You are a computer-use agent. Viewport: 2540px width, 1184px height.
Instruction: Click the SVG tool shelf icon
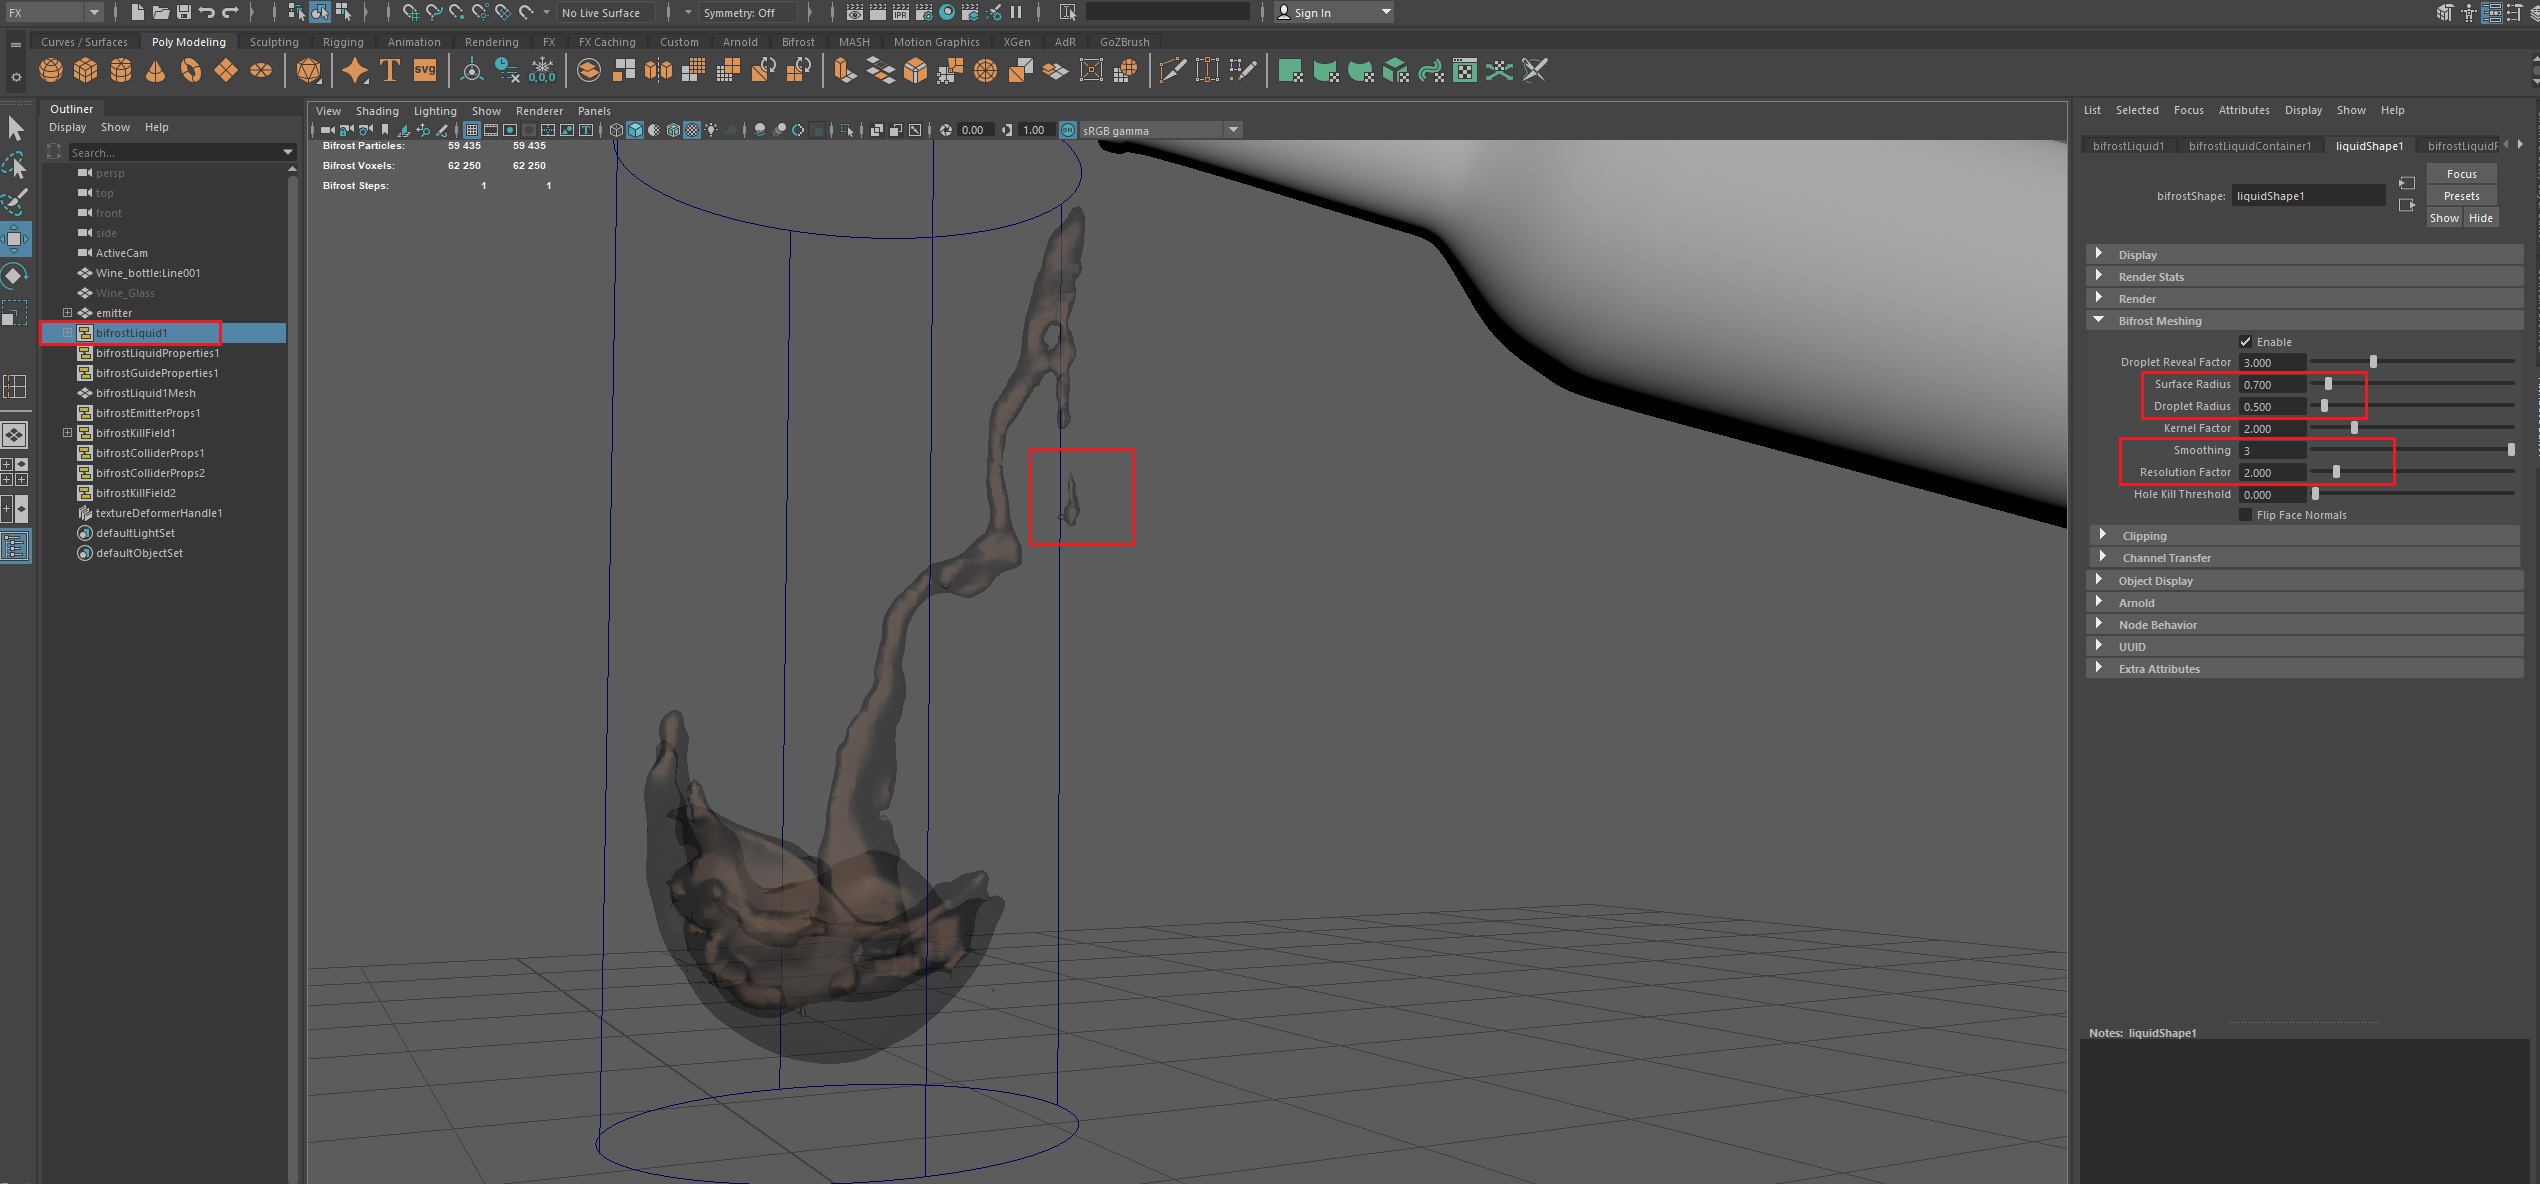tap(425, 71)
